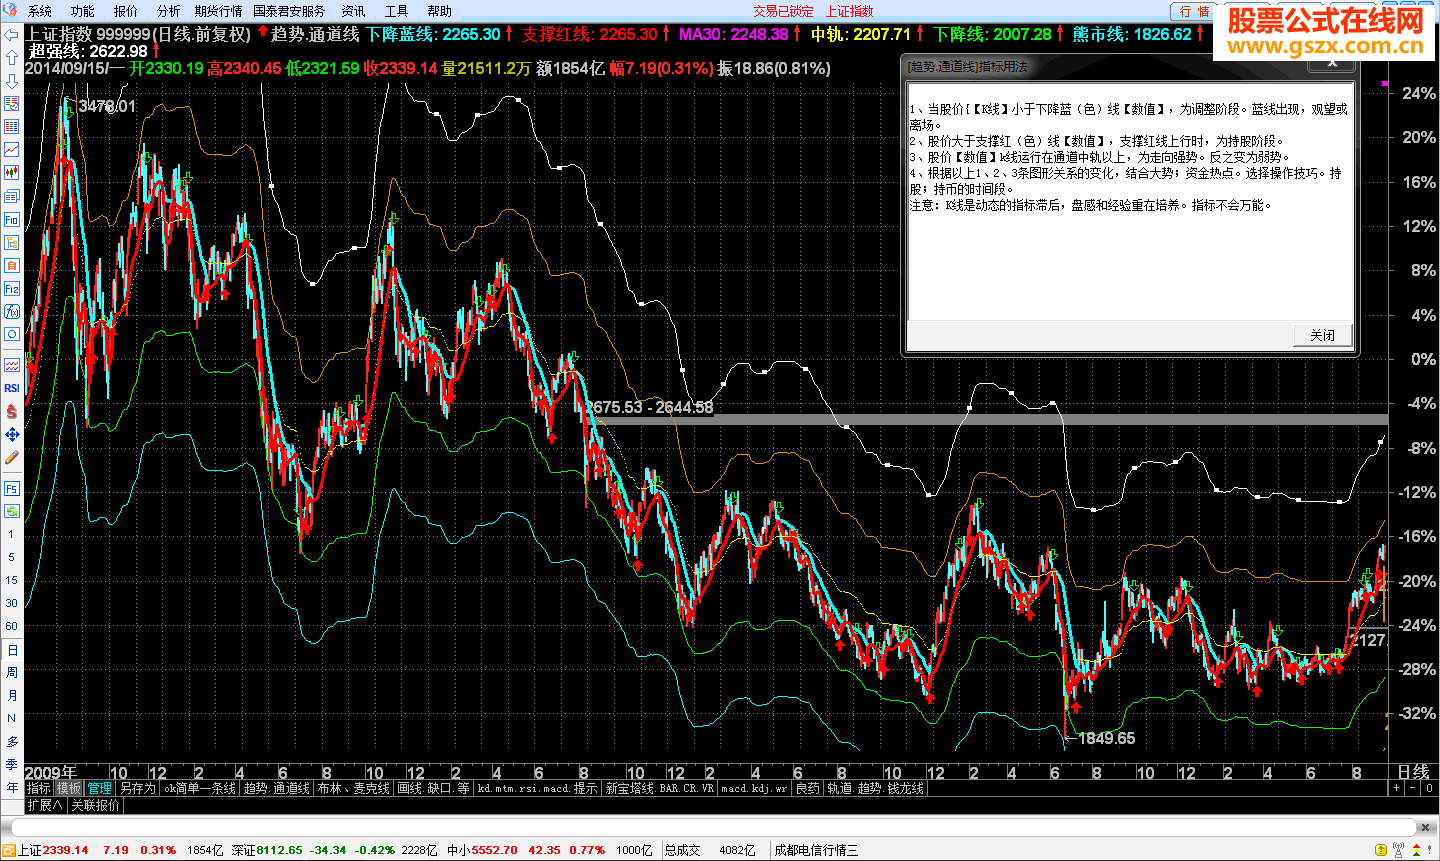Click the 0 reset button at bottom right
This screenshot has width=1440, height=861.
coord(1430,788)
